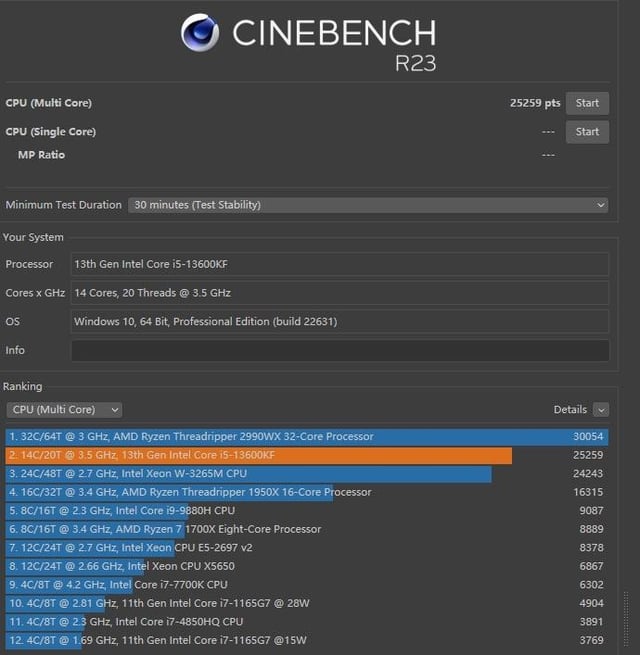The width and height of the screenshot is (640, 655).
Task: Click the score 24243 in the ranking
Action: tap(588, 473)
